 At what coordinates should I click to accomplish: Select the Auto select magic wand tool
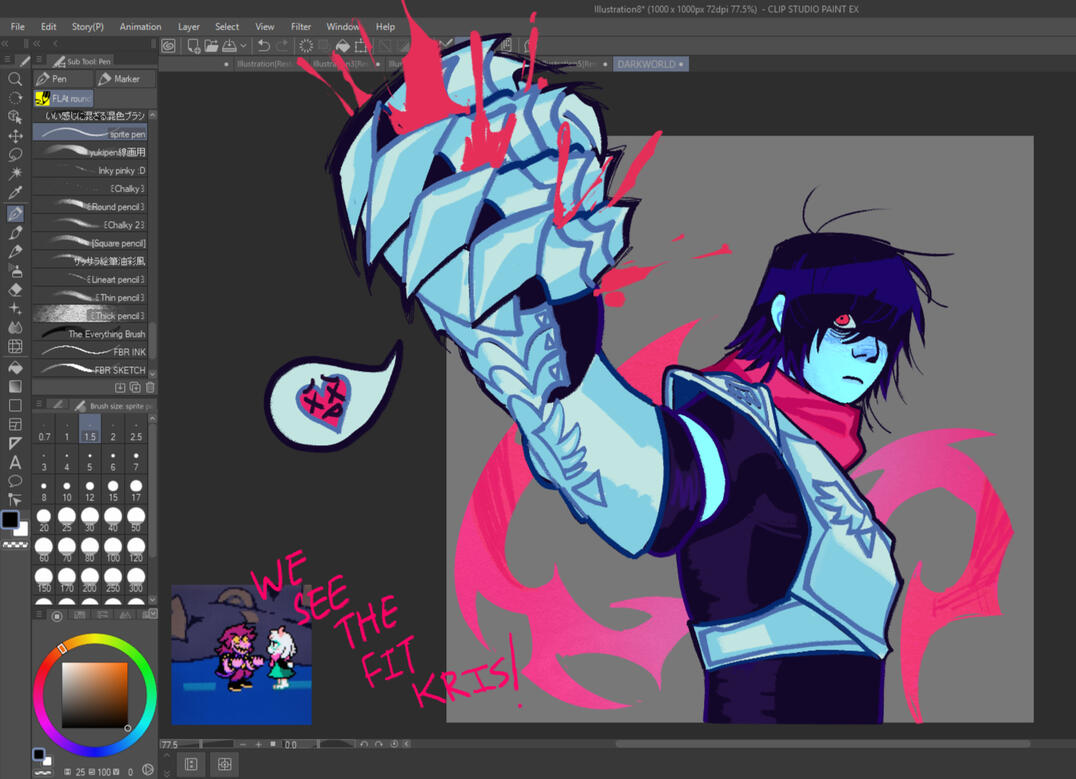click(14, 173)
